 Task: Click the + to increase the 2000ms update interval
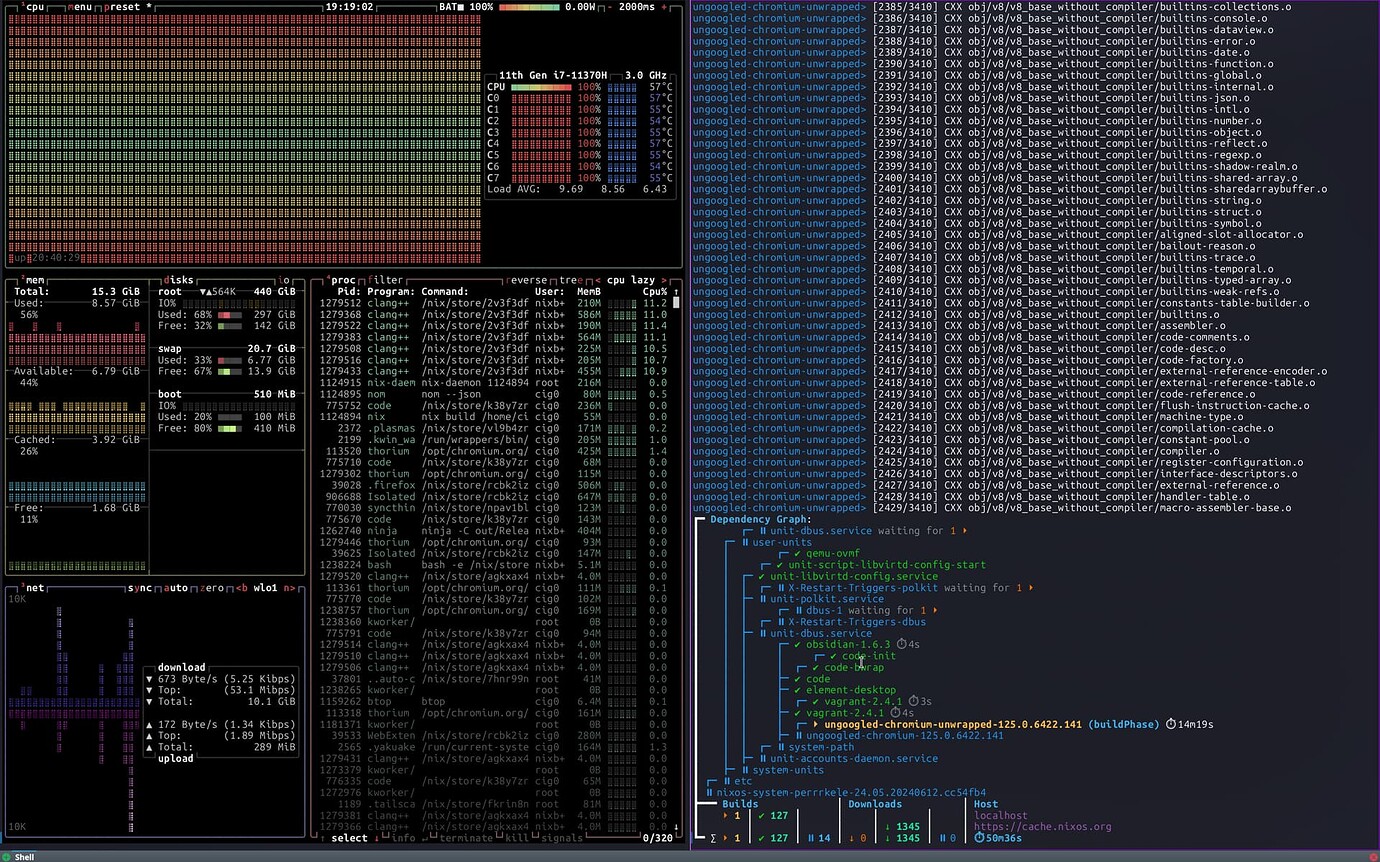click(664, 6)
